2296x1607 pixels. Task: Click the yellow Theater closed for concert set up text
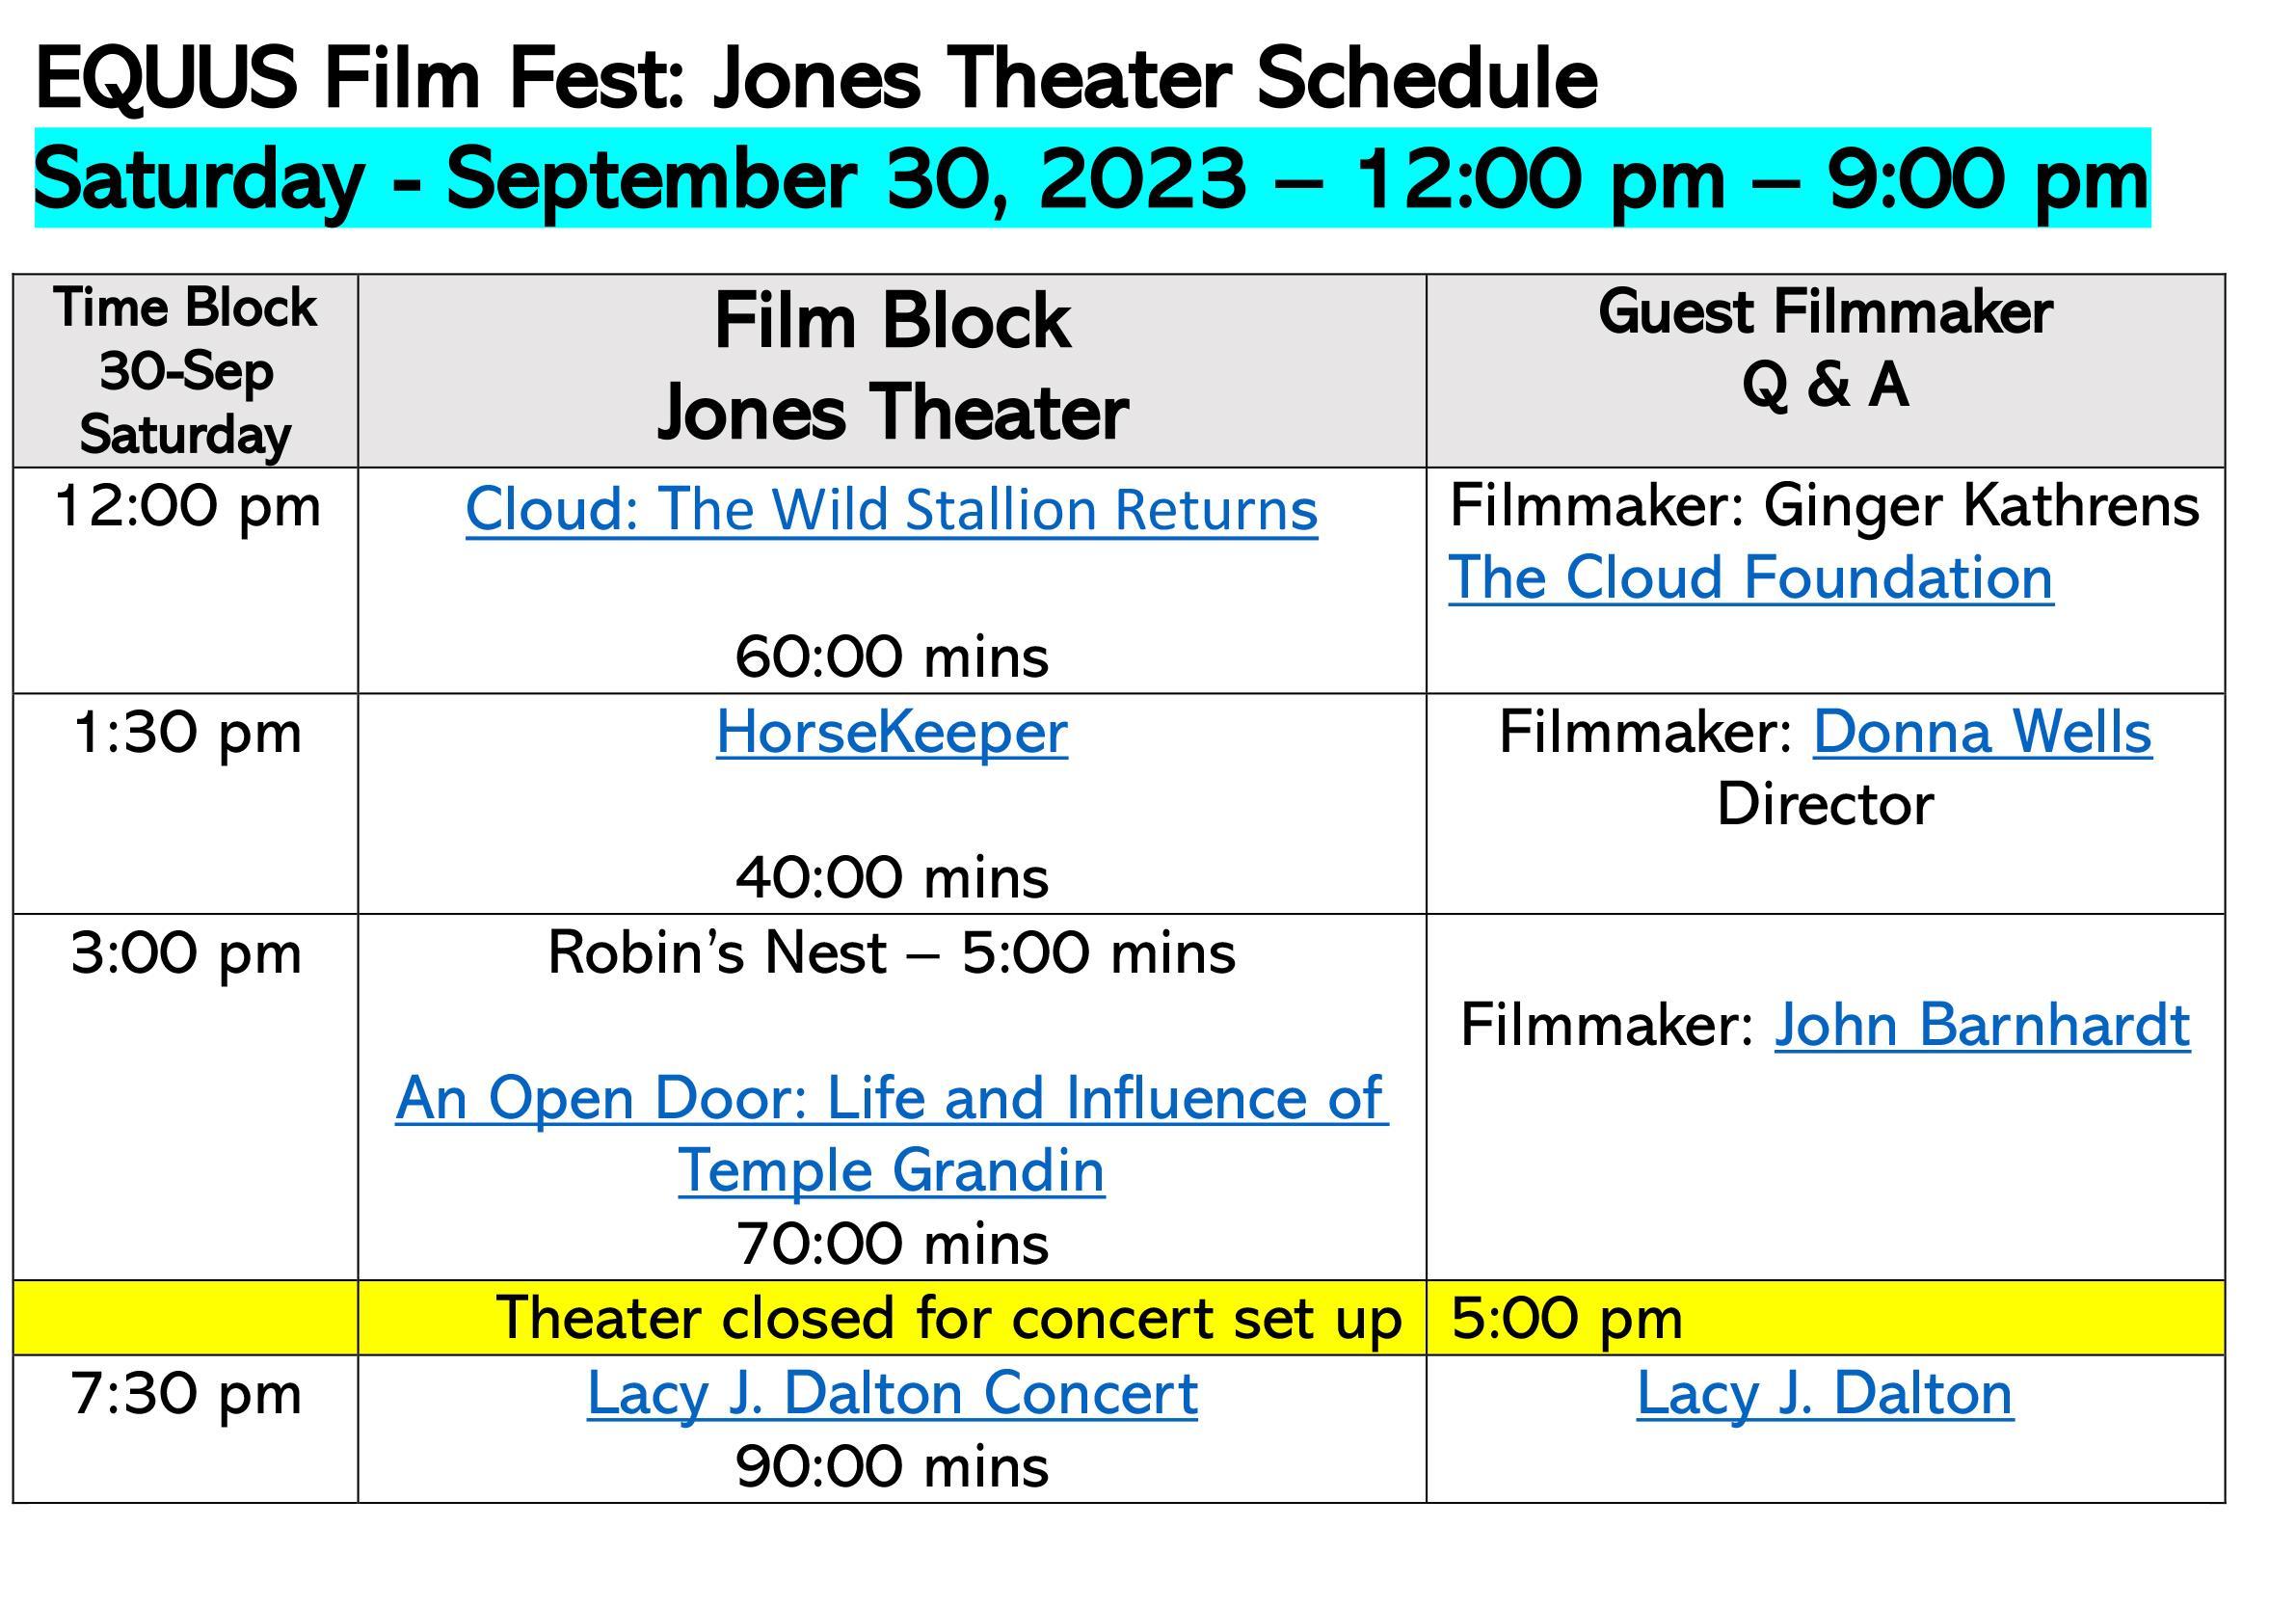pyautogui.click(x=948, y=1318)
